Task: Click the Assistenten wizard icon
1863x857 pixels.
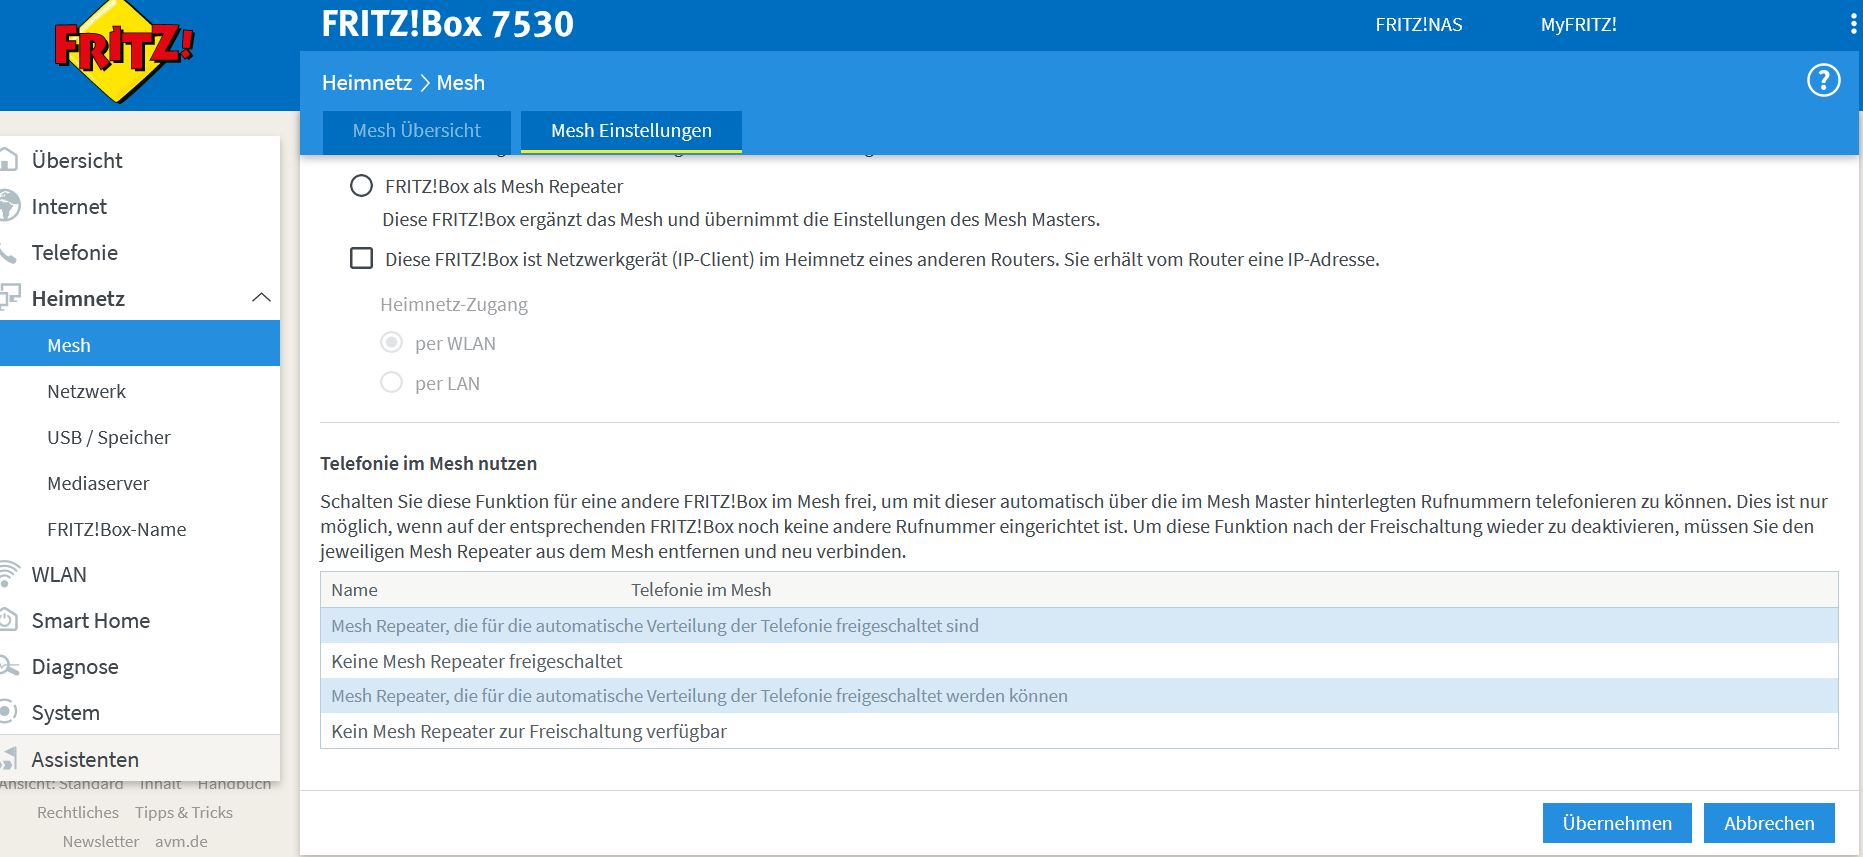Action: pyautogui.click(x=9, y=759)
